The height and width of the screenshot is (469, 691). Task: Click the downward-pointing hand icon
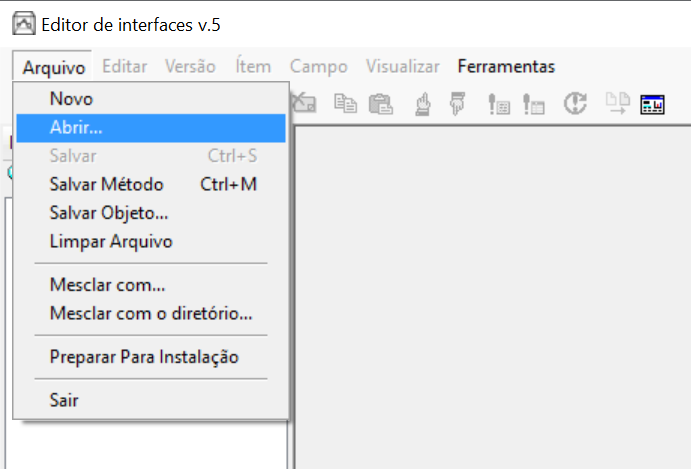click(x=457, y=102)
